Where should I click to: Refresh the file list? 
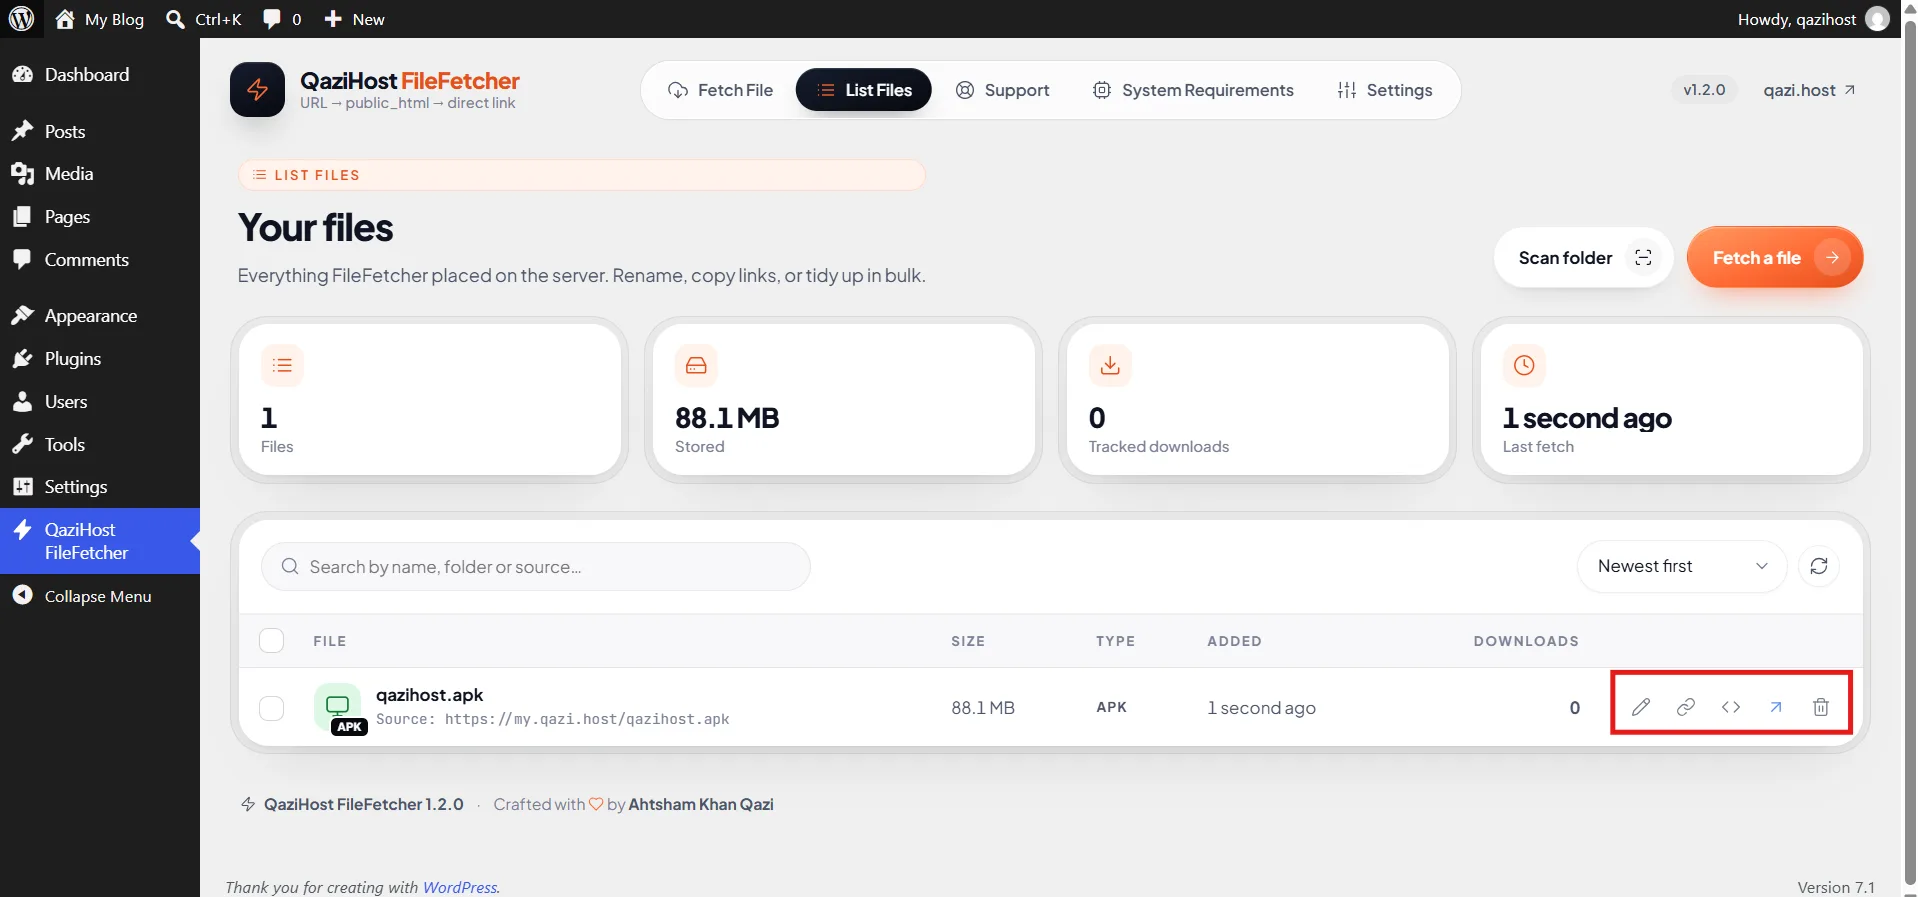click(1819, 566)
